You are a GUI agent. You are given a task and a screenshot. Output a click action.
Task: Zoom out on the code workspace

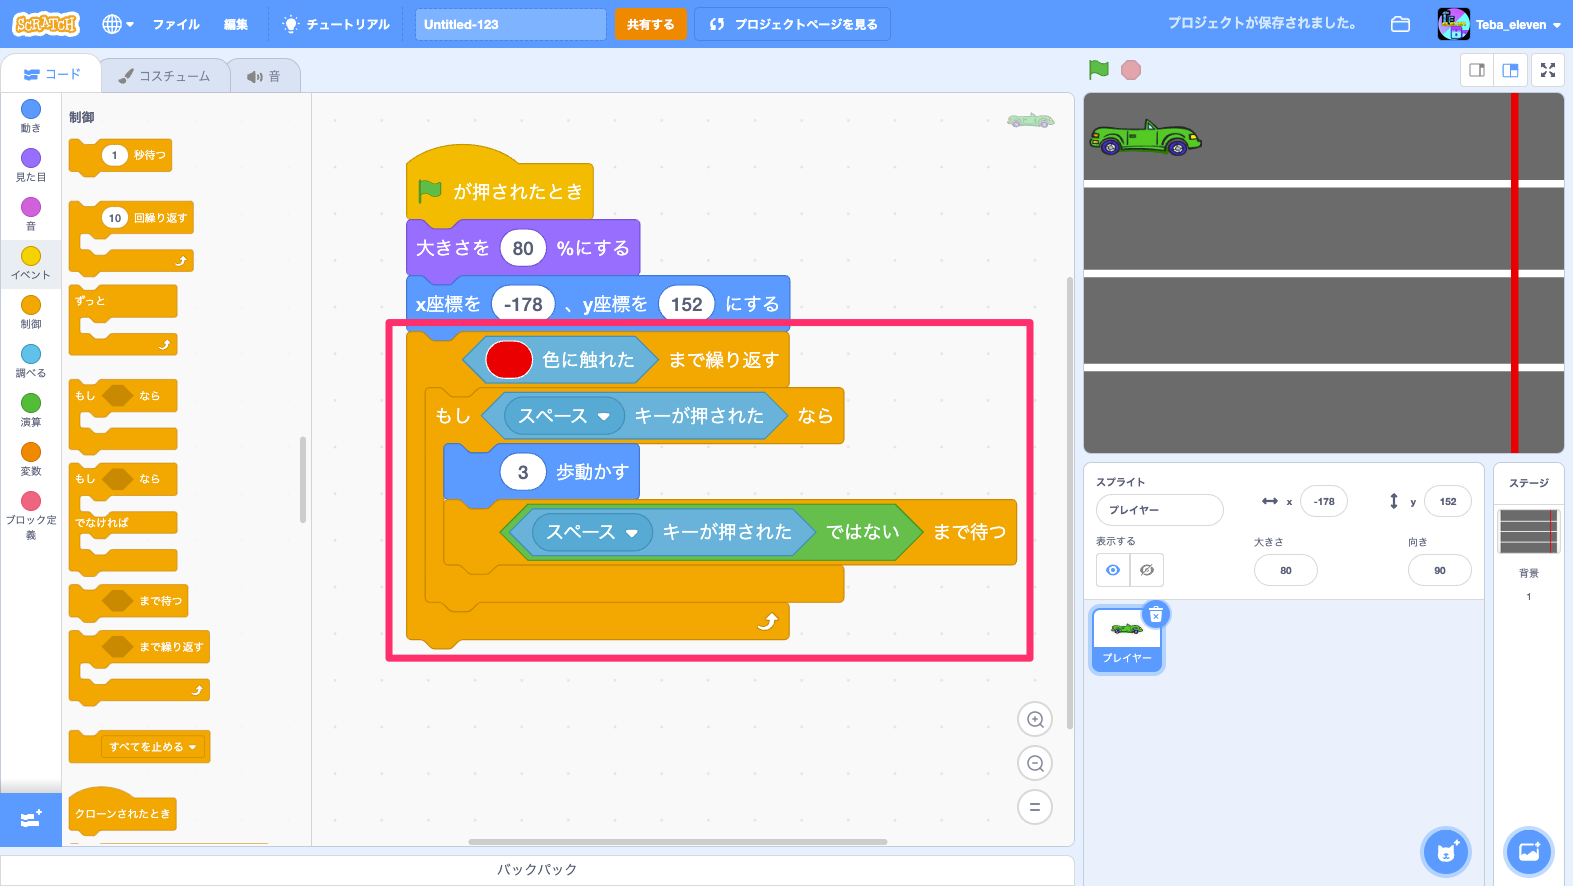(x=1035, y=763)
